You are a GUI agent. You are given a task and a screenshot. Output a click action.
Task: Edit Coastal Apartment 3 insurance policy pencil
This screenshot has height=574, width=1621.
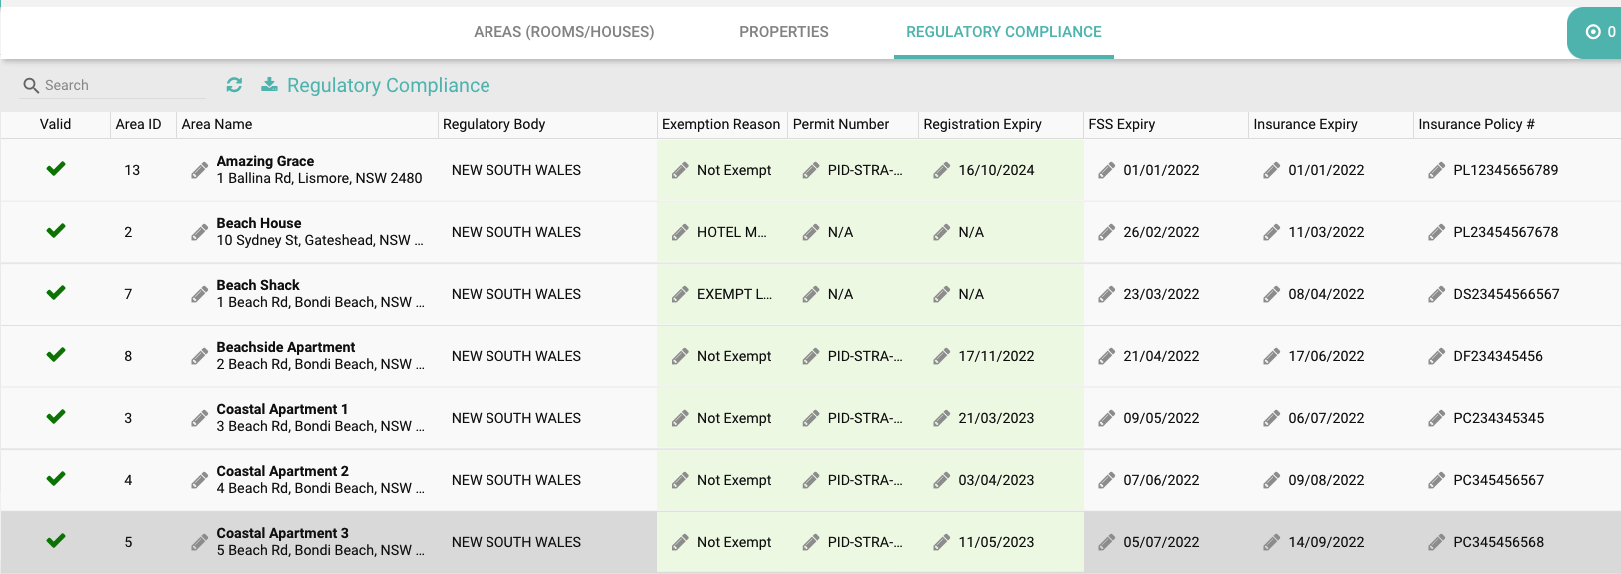click(x=1436, y=542)
